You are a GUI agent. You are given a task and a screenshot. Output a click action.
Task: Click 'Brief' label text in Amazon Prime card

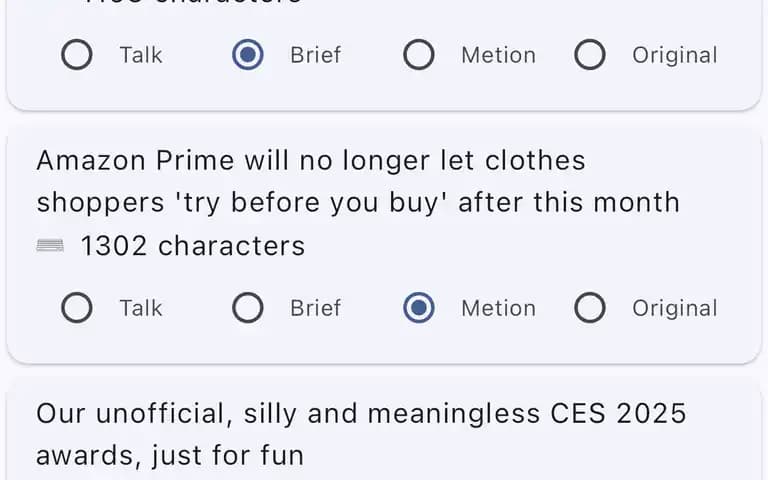[315, 308]
